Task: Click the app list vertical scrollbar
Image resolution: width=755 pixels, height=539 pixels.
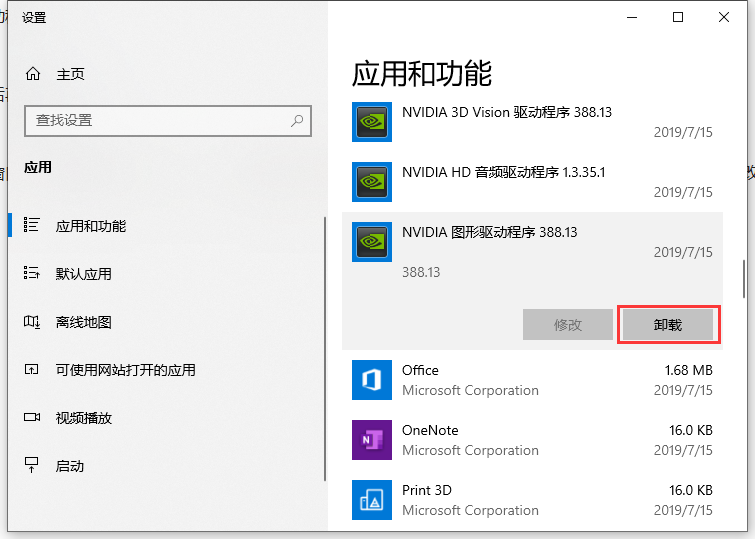Action: [744, 279]
